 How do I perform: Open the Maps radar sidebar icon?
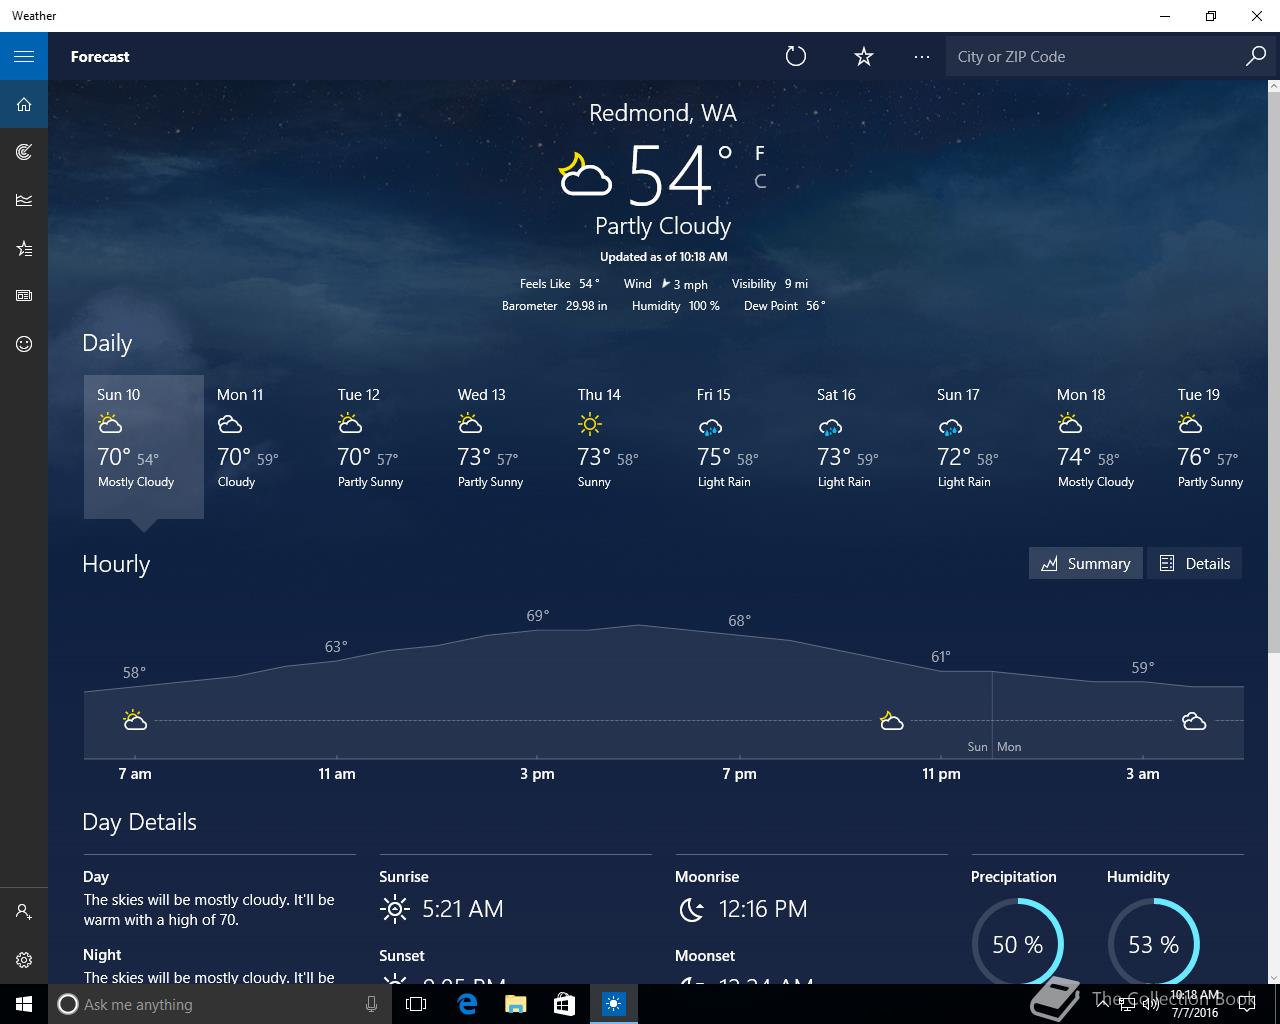(24, 152)
